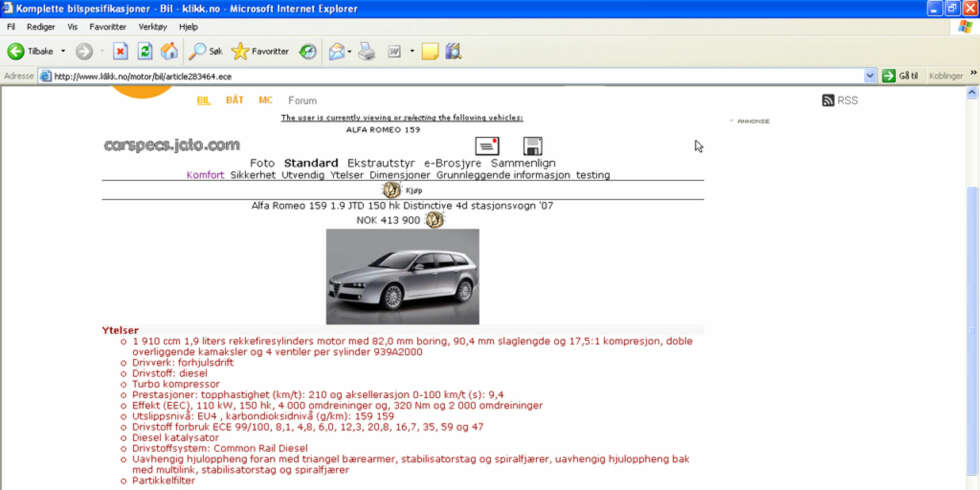Open the Hjelp menu
Image resolution: width=980 pixels, height=490 pixels.
[188, 27]
